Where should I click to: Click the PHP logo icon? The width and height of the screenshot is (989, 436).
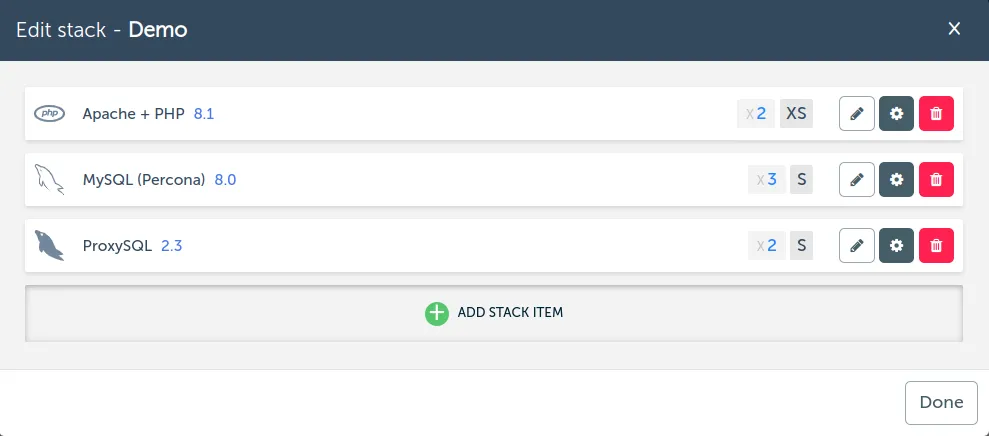click(x=49, y=114)
